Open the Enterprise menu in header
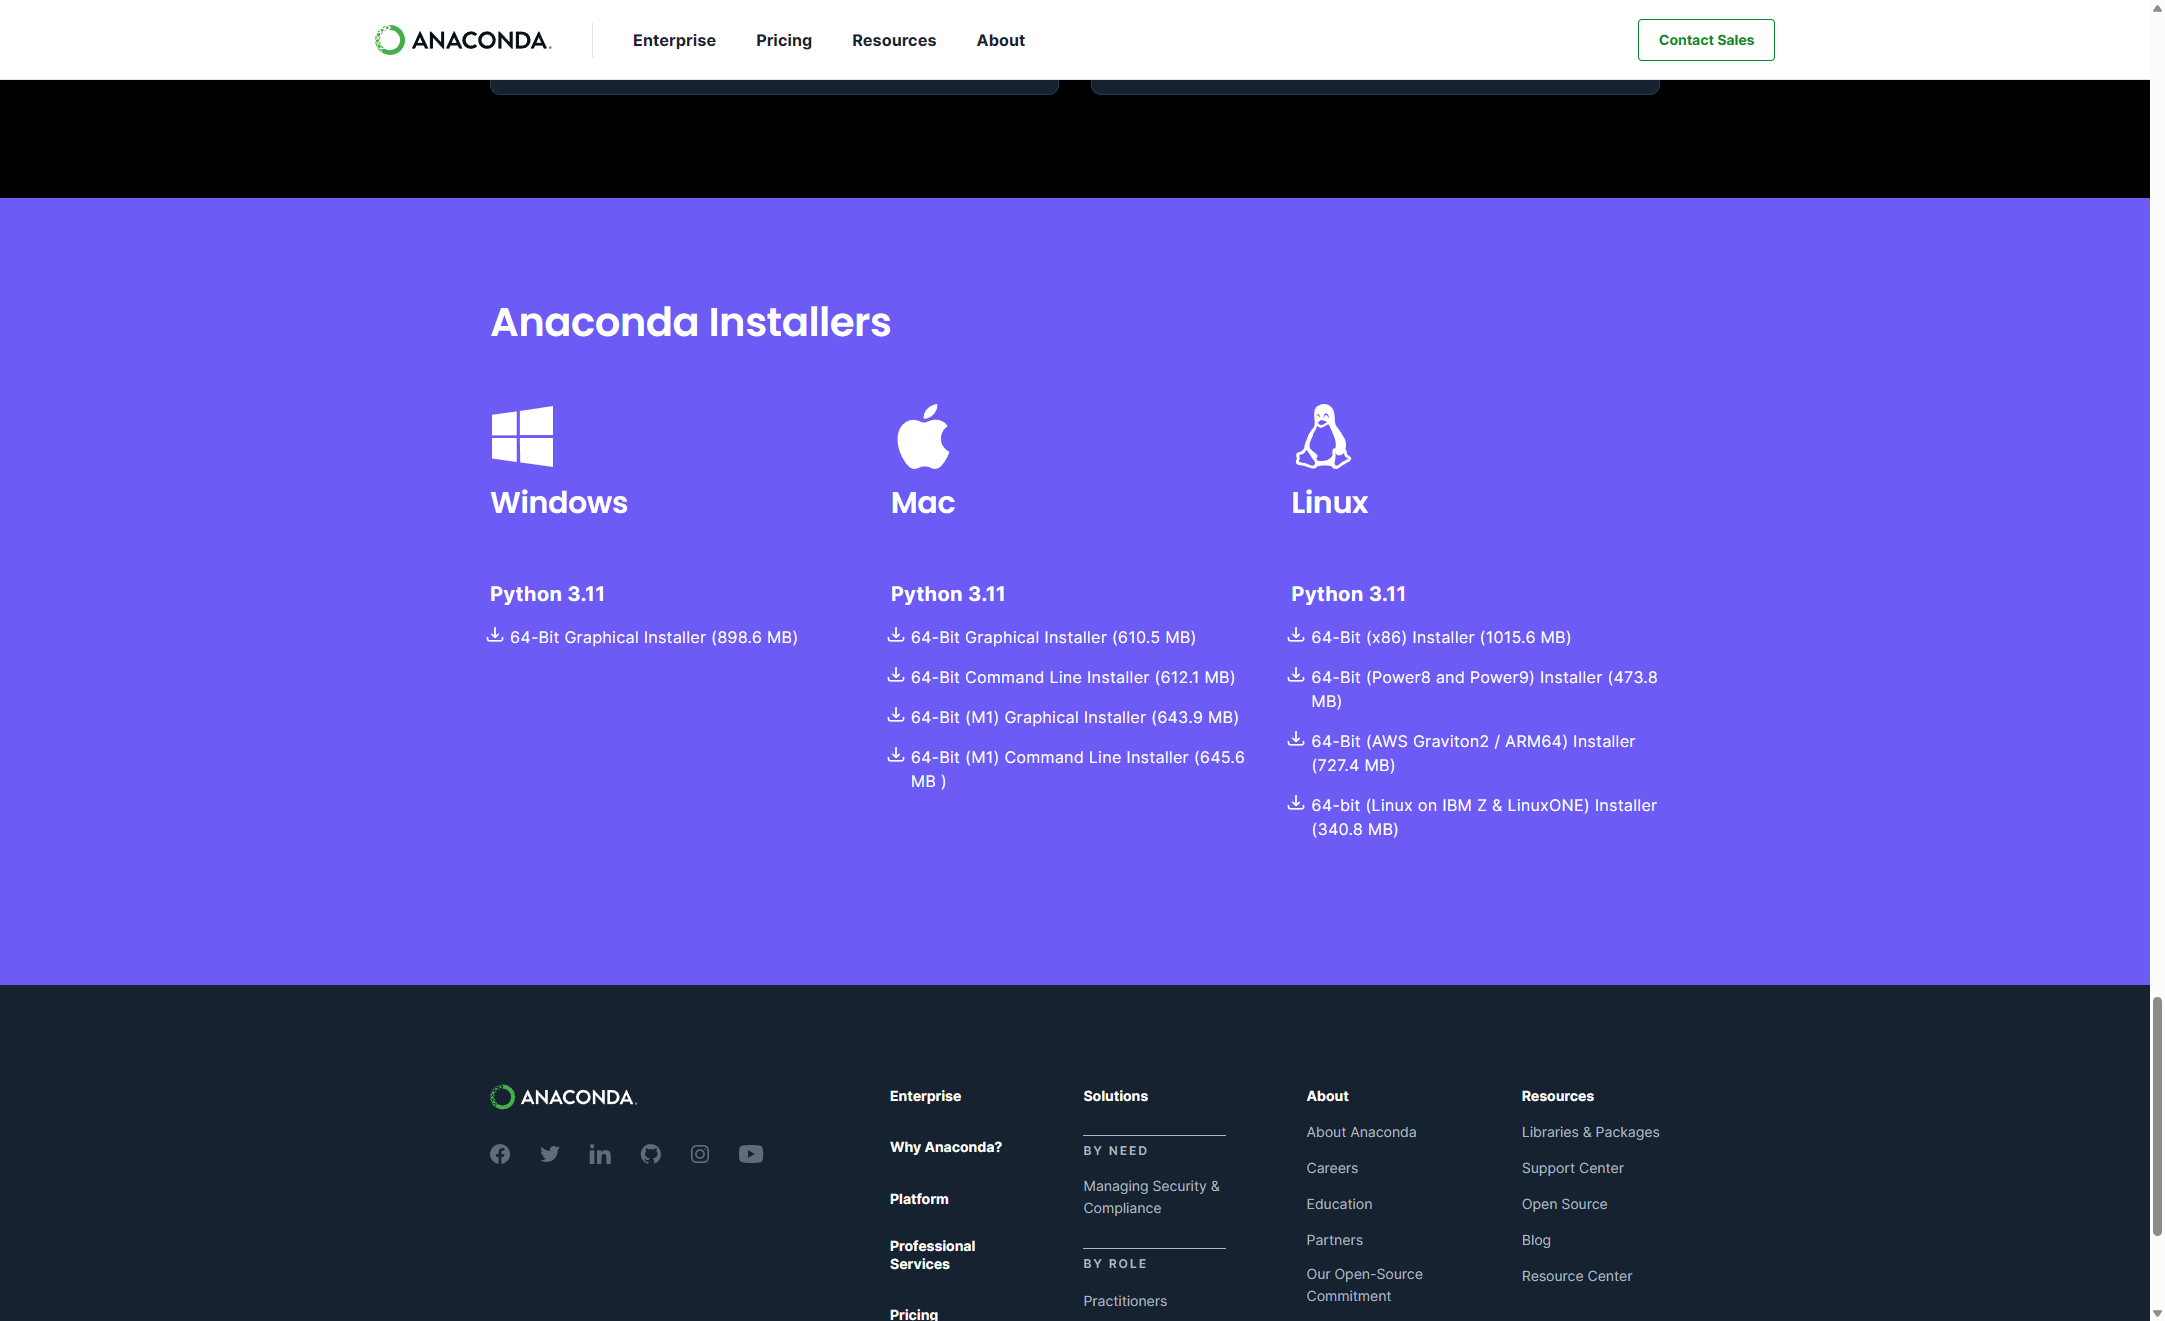2165x1321 pixels. pyautogui.click(x=674, y=40)
